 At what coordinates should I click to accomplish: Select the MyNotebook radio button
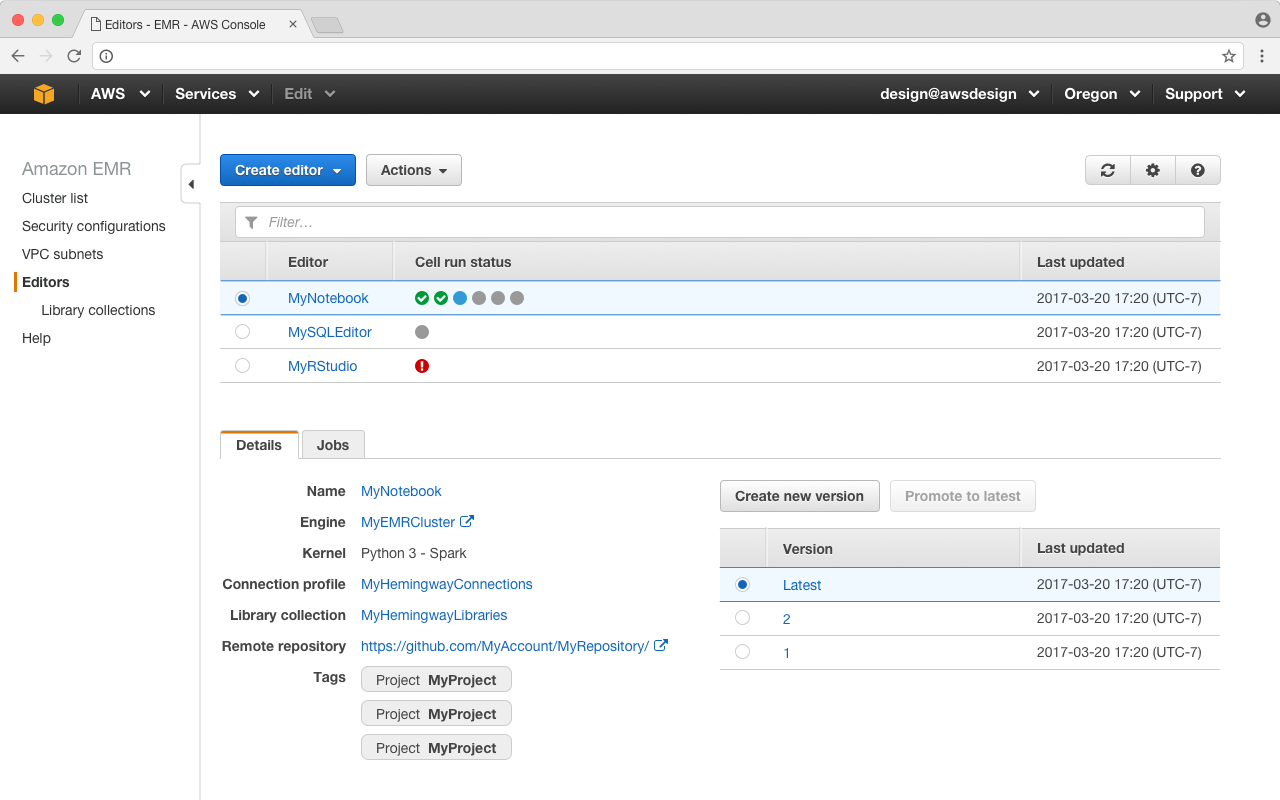point(242,298)
